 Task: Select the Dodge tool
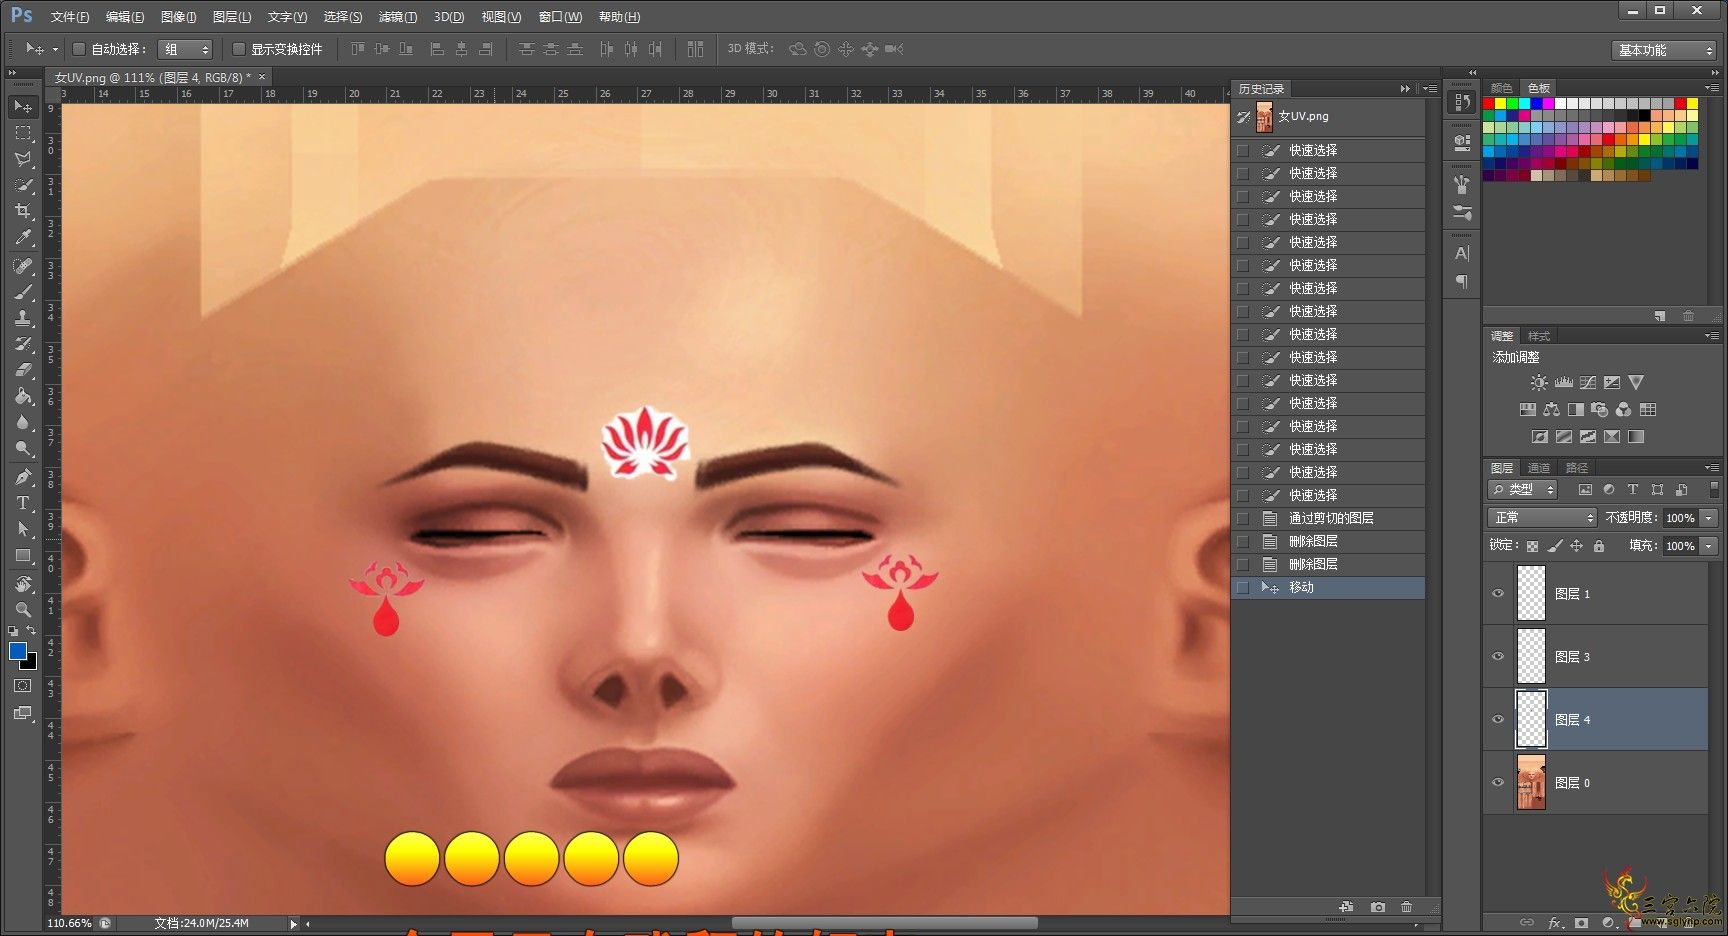click(23, 448)
